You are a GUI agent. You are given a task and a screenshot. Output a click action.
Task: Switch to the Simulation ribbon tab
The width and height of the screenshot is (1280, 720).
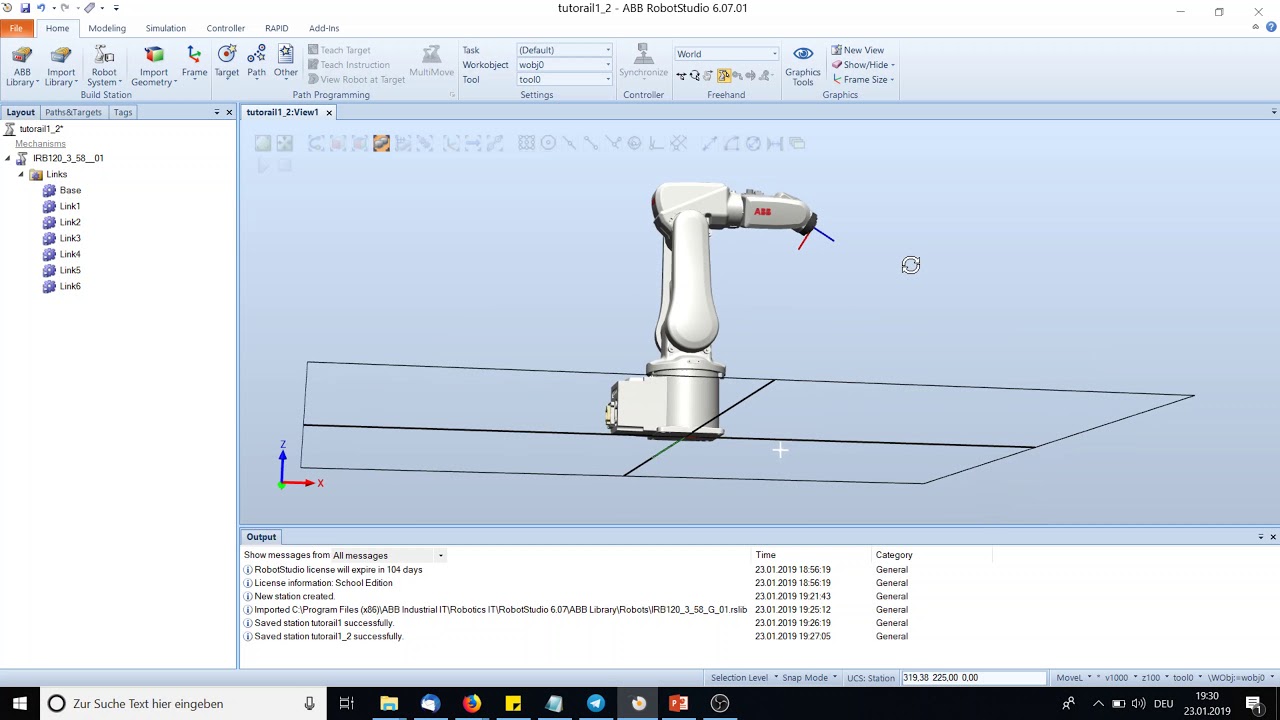[x=165, y=28]
